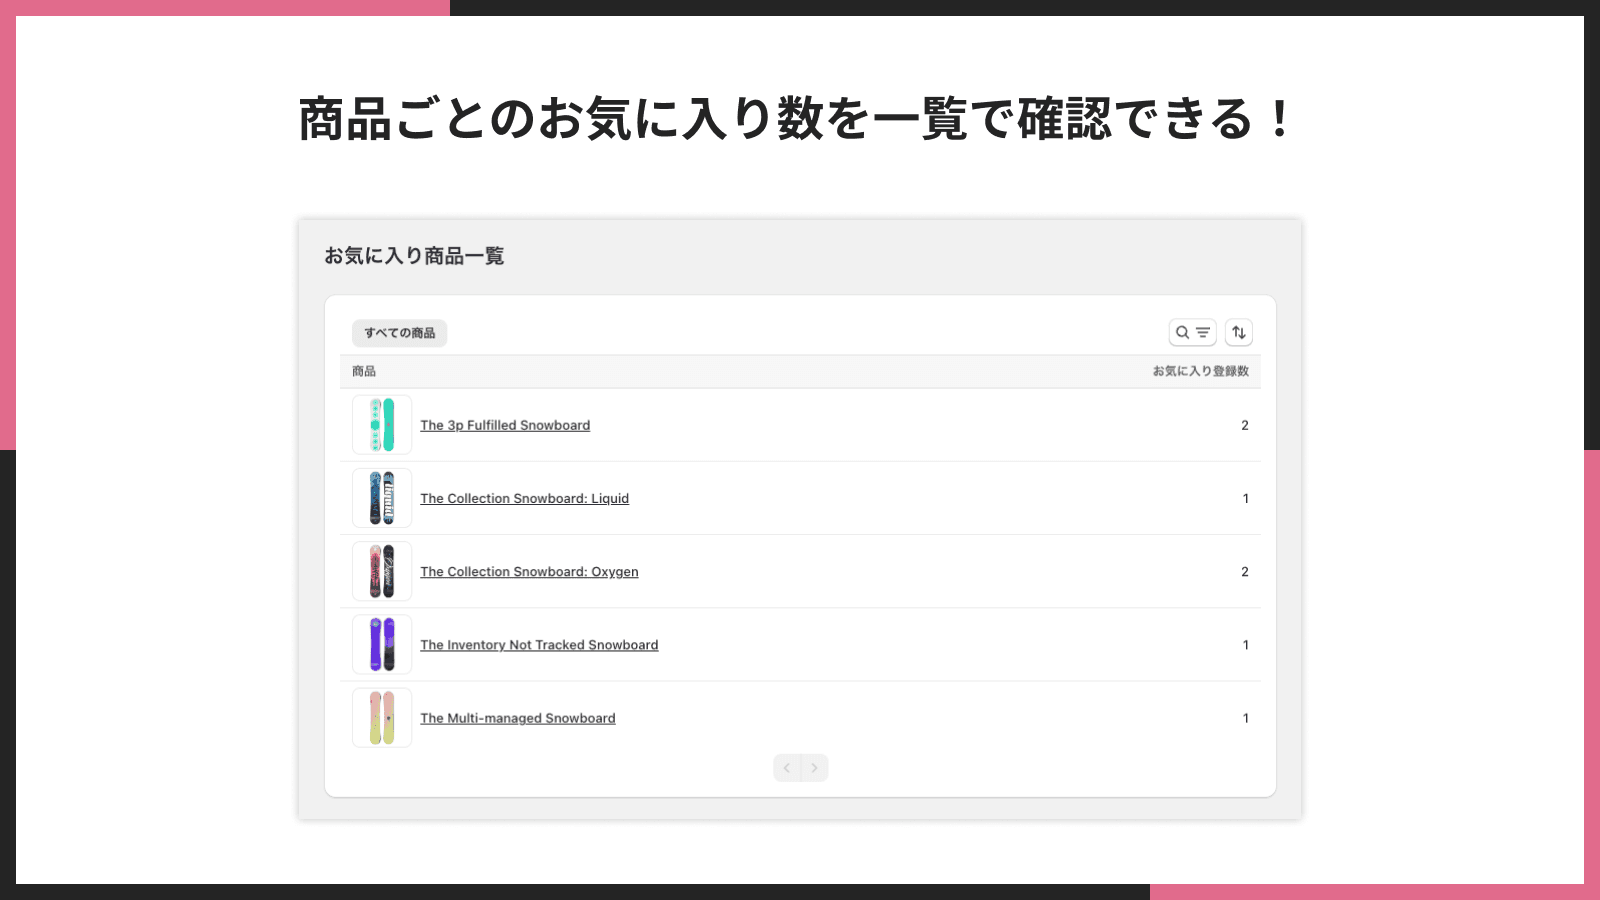The image size is (1600, 900).
Task: Click the teal 3p Fulfilled Snowboard thumbnail
Action: pyautogui.click(x=382, y=425)
